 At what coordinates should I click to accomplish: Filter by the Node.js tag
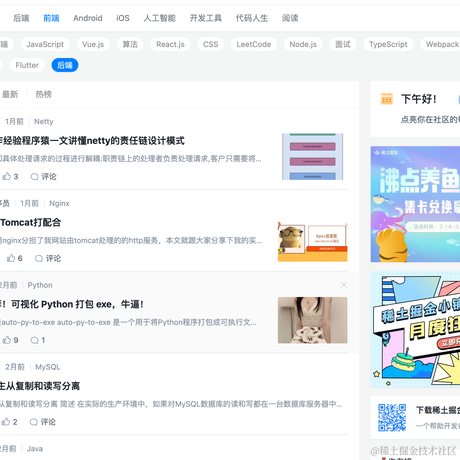(x=303, y=44)
